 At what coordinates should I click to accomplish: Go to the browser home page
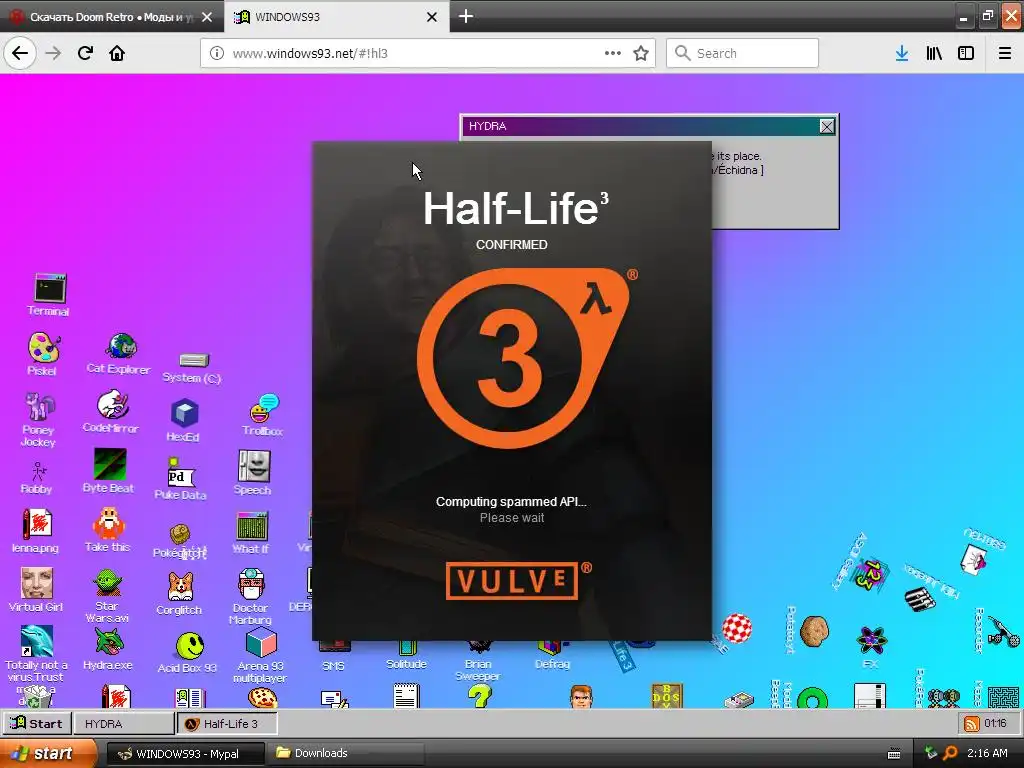(117, 53)
